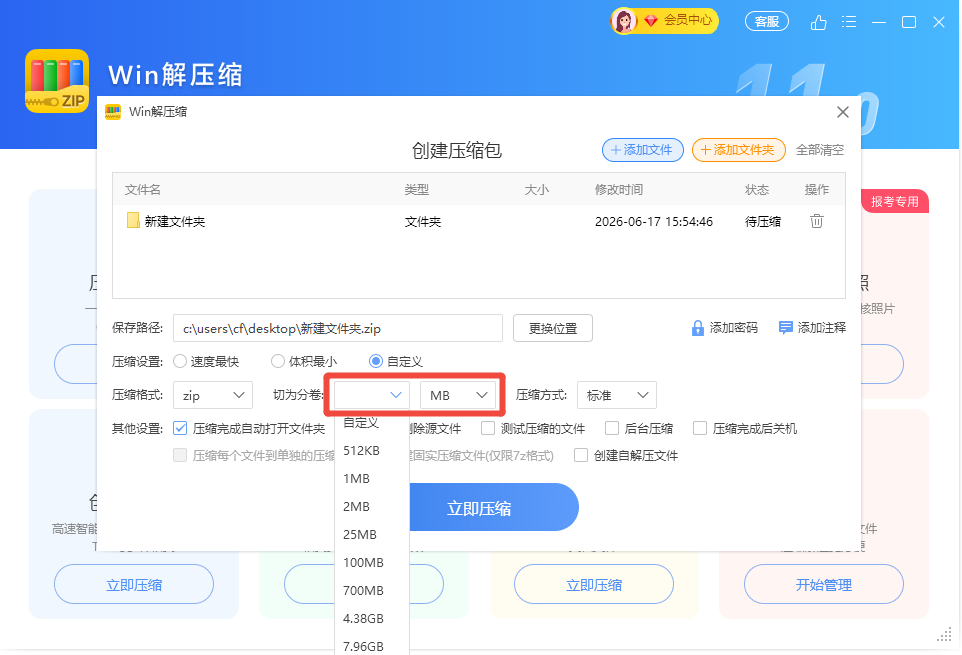The width and height of the screenshot is (962, 655).
Task: Click the 大小 column header
Action: (x=536, y=190)
